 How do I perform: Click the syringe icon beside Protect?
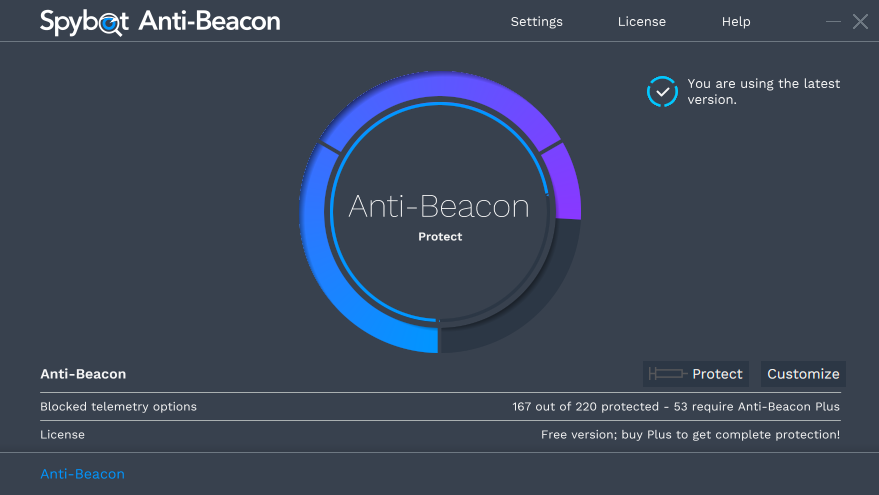click(667, 374)
